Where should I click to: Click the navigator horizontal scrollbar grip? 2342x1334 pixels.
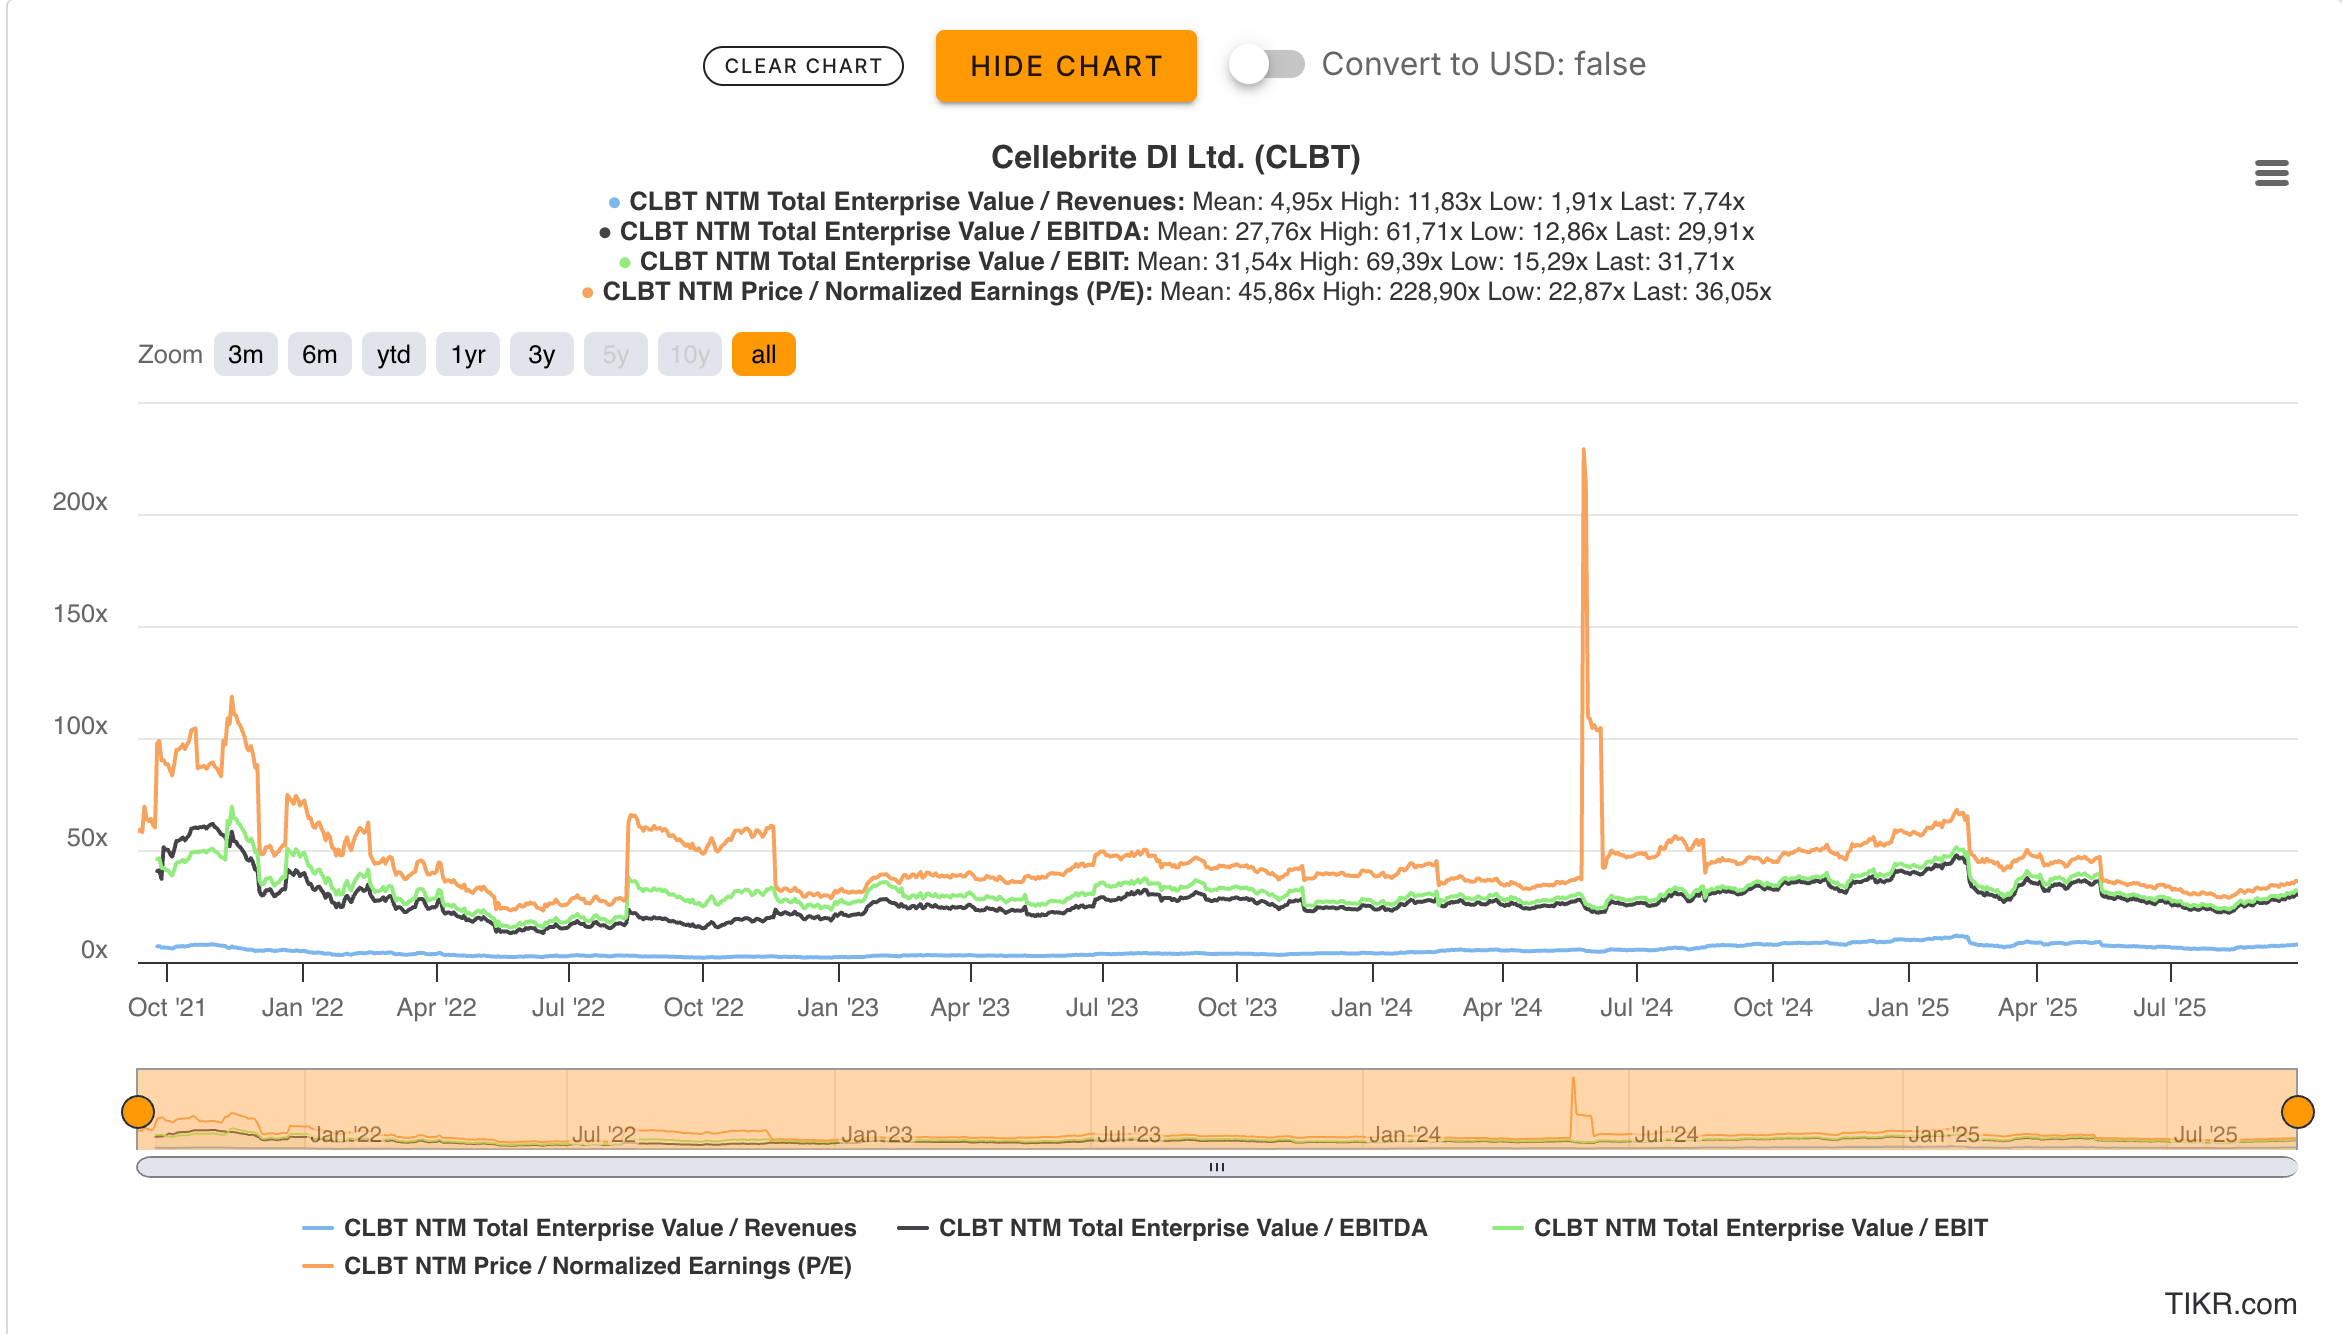[1216, 1167]
